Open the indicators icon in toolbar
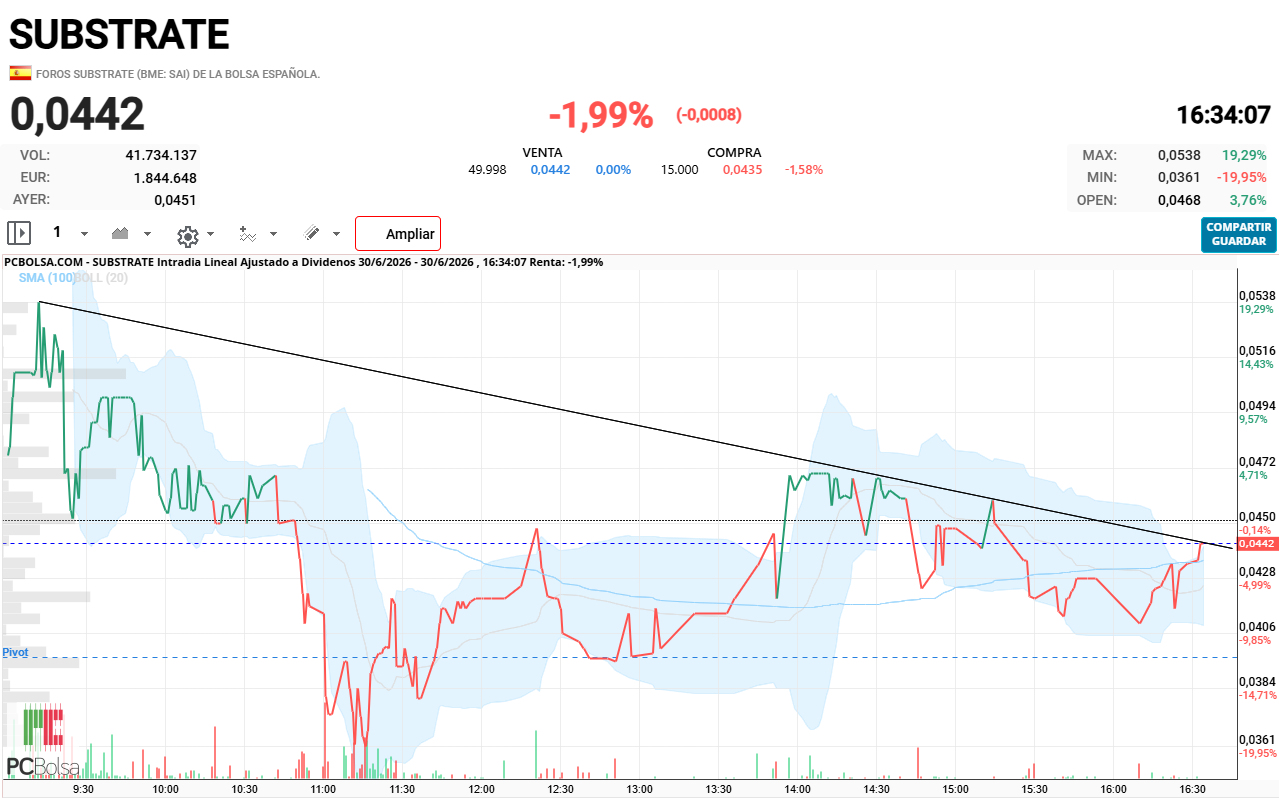This screenshot has height=798, width=1279. (x=248, y=234)
